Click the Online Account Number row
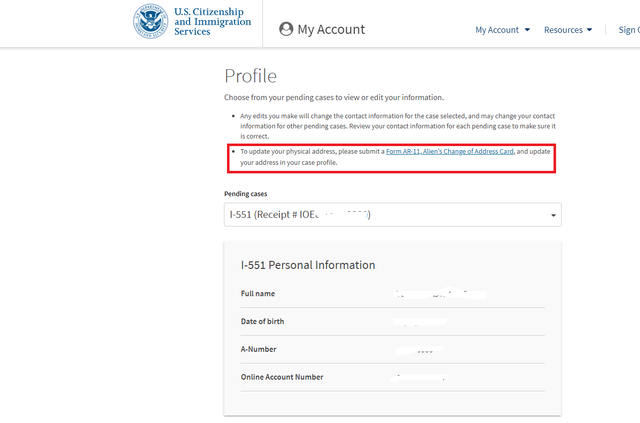This screenshot has width=640, height=423. (x=393, y=377)
